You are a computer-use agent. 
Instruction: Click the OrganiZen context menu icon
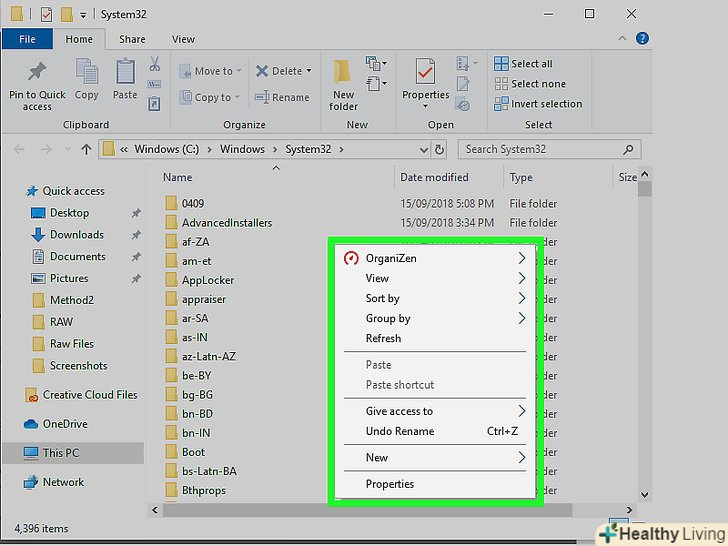pyautogui.click(x=351, y=258)
